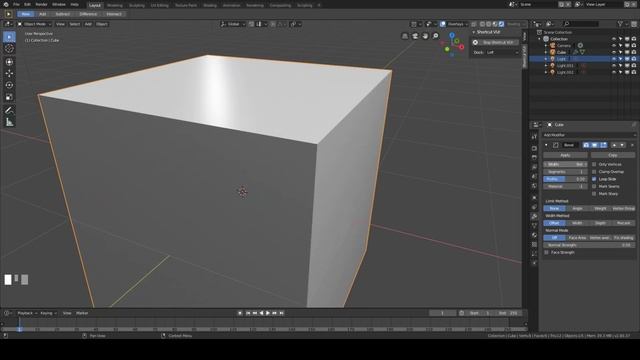Toggle the Overlays button in viewport header

pos(443,24)
